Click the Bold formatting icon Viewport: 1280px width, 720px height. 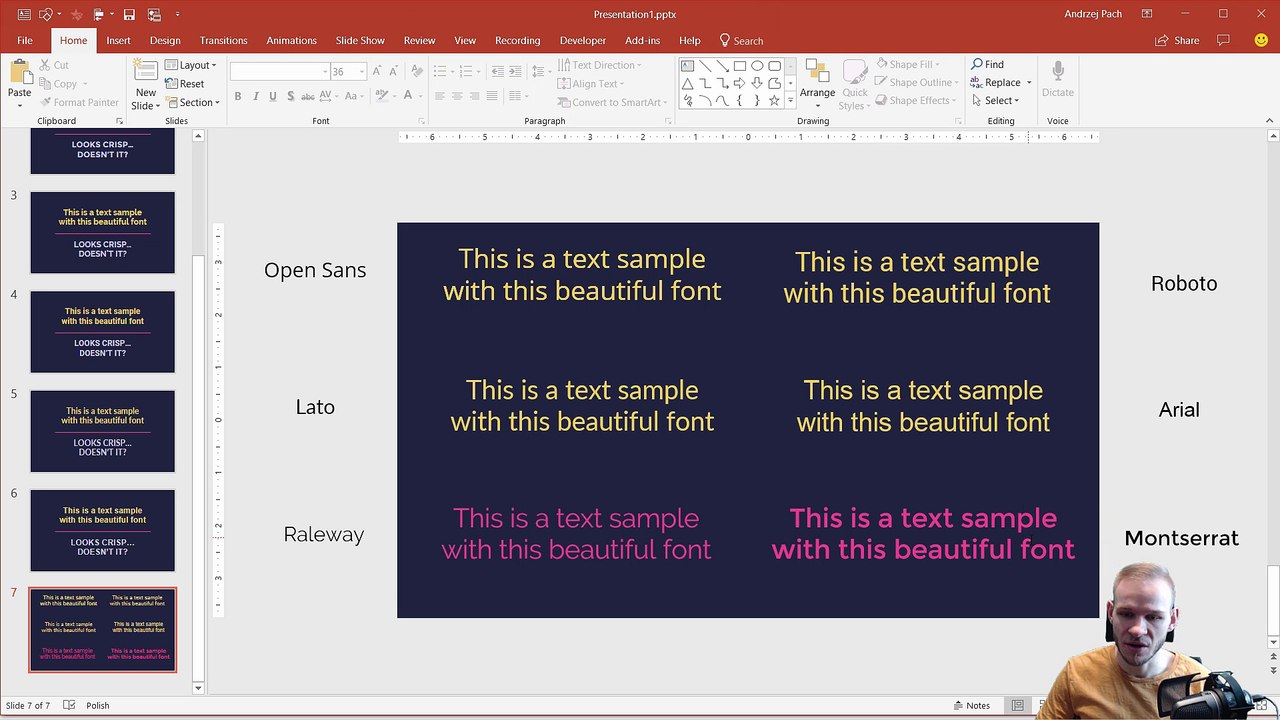[x=238, y=96]
